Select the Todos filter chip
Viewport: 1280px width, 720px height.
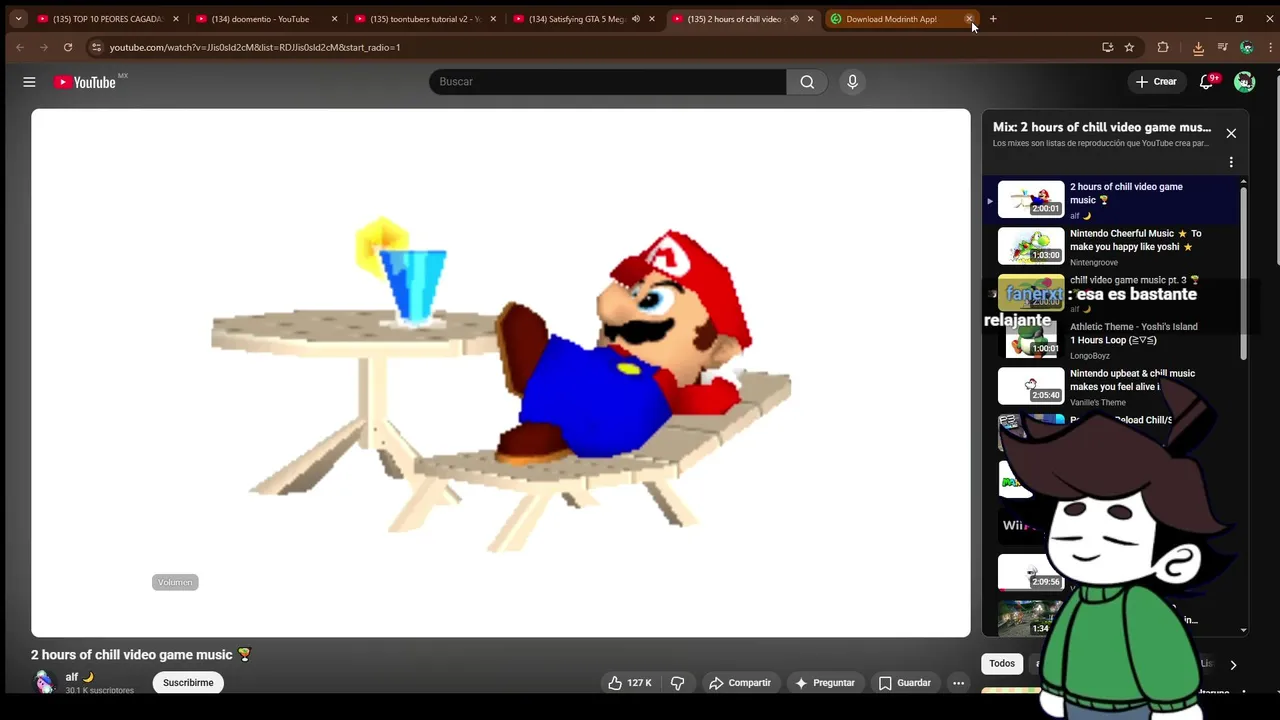tap(1002, 664)
